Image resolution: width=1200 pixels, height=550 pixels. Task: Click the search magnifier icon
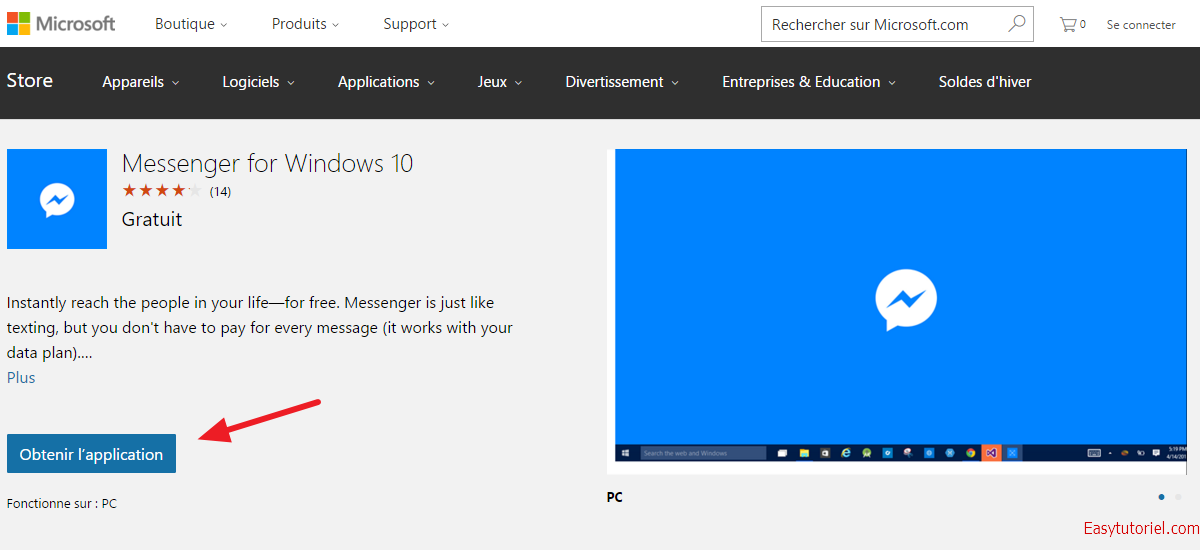pyautogui.click(x=1017, y=24)
